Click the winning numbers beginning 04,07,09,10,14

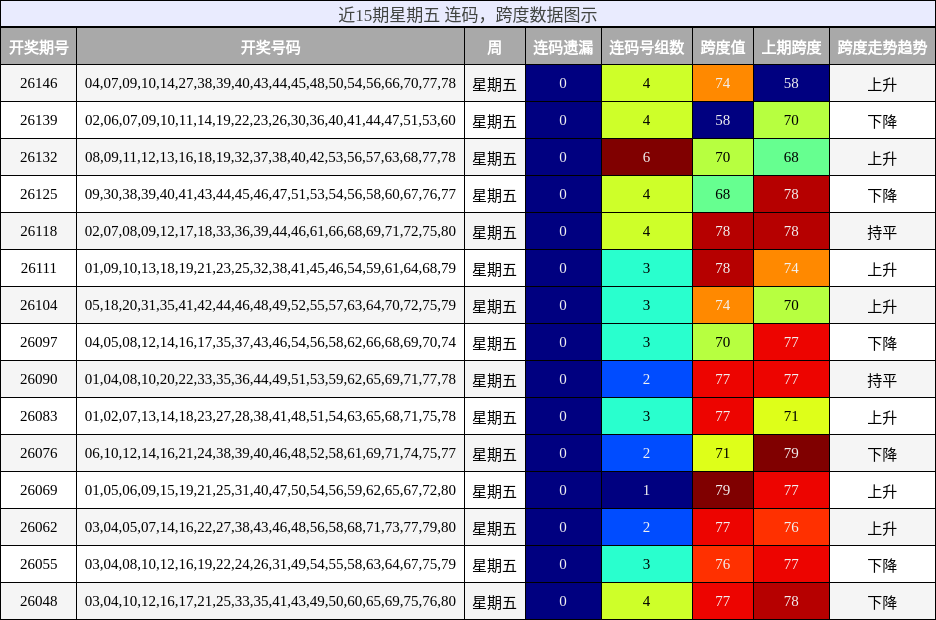pyautogui.click(x=270, y=83)
